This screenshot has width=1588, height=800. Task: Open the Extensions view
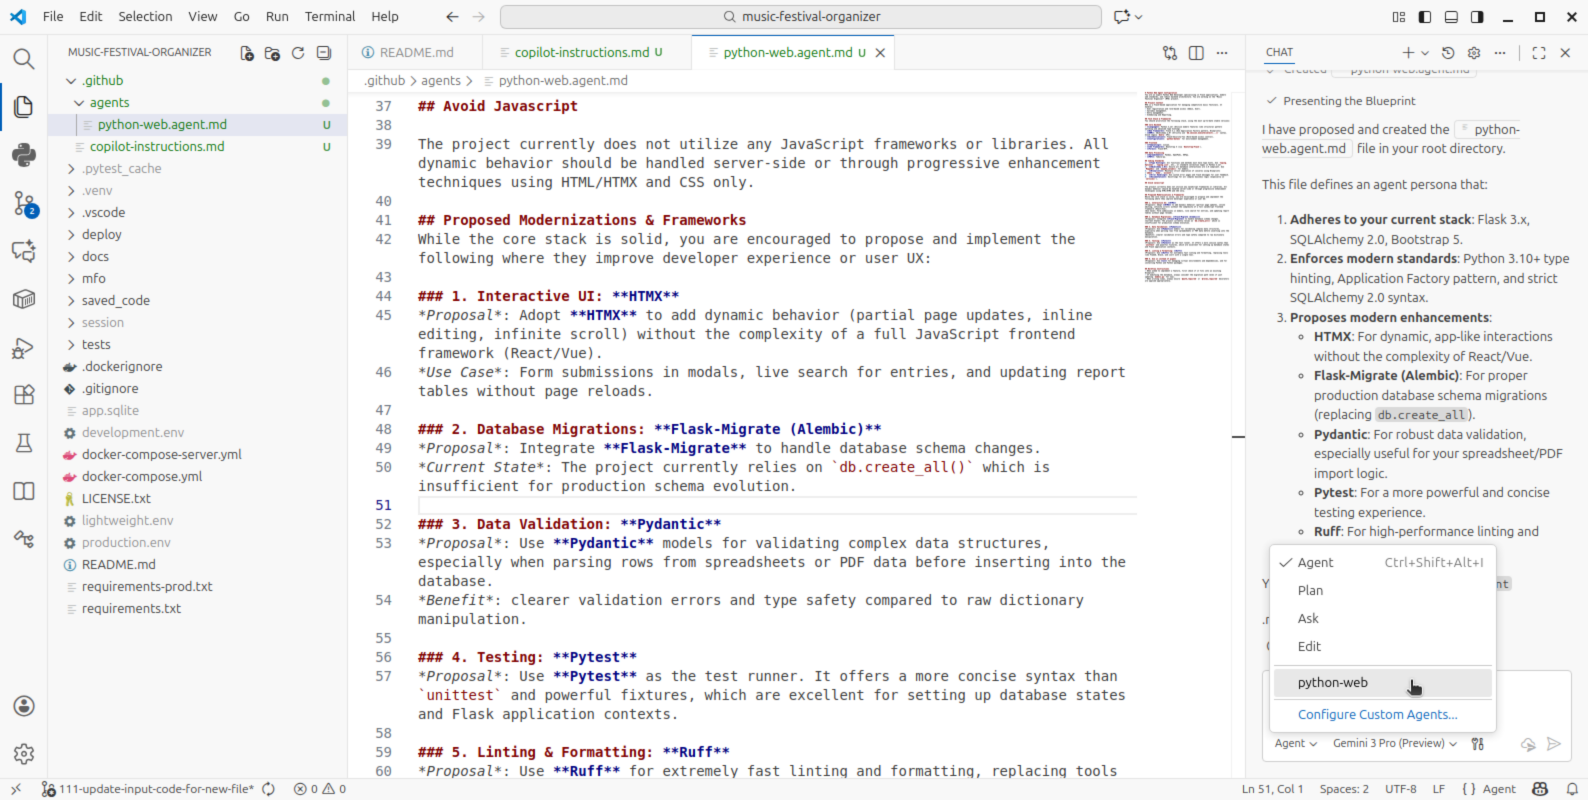(24, 395)
